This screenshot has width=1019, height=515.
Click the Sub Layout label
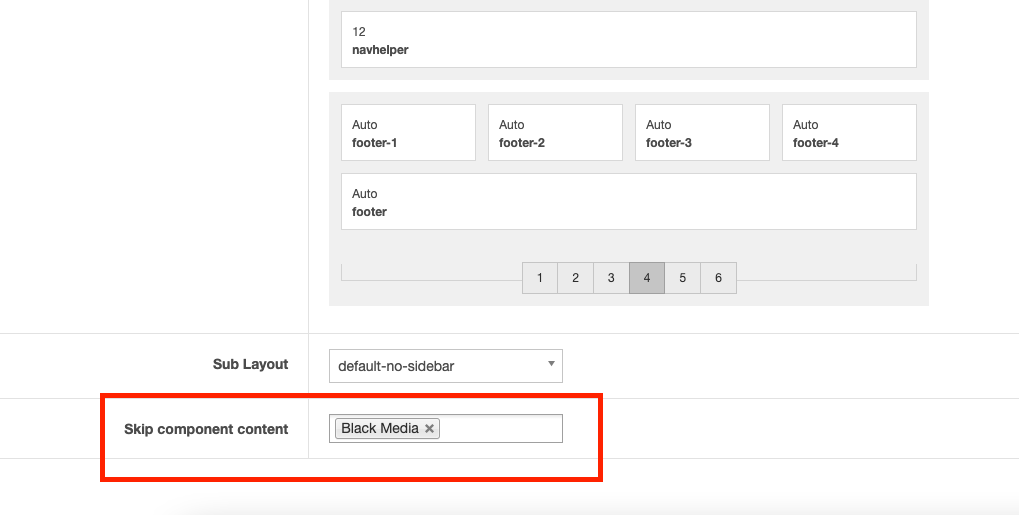tap(250, 365)
